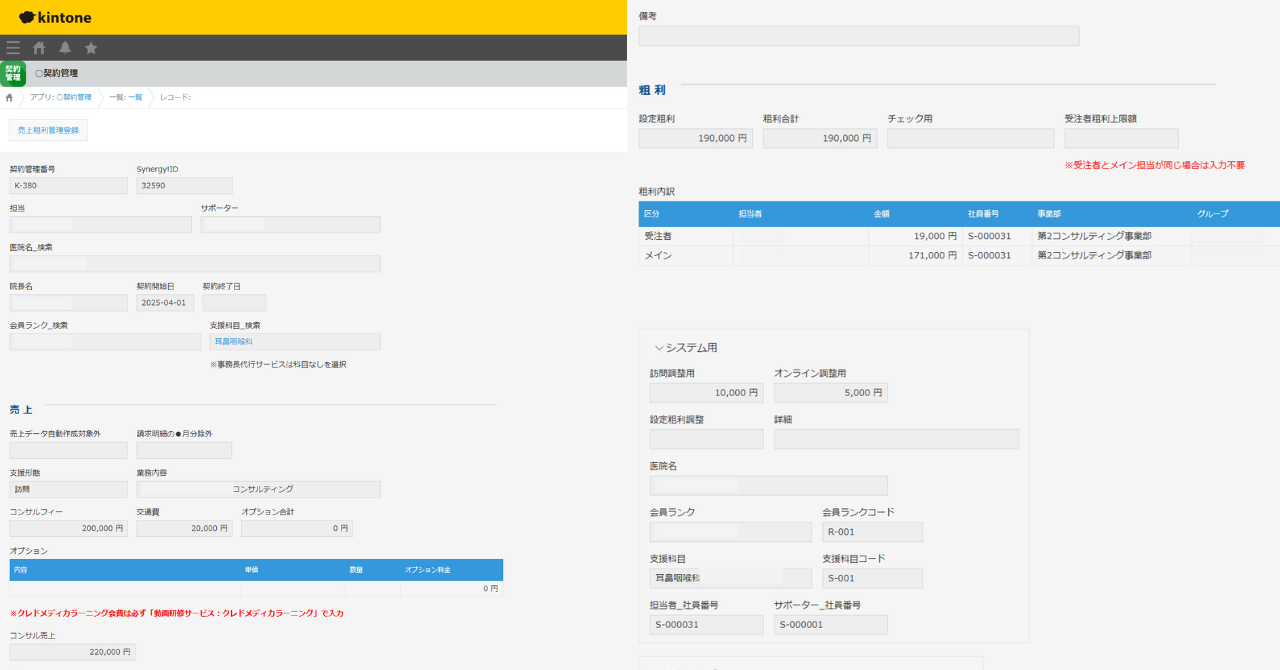
Task: Open notifications via the bell icon
Action: (65, 48)
